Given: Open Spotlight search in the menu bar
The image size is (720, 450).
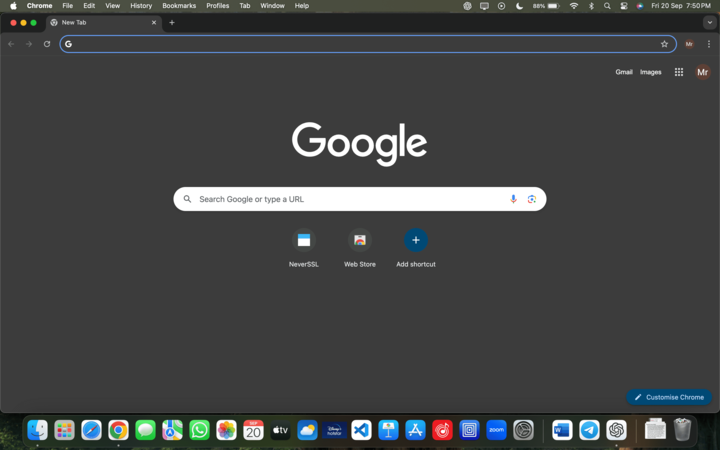Looking at the screenshot, I should 607,6.
